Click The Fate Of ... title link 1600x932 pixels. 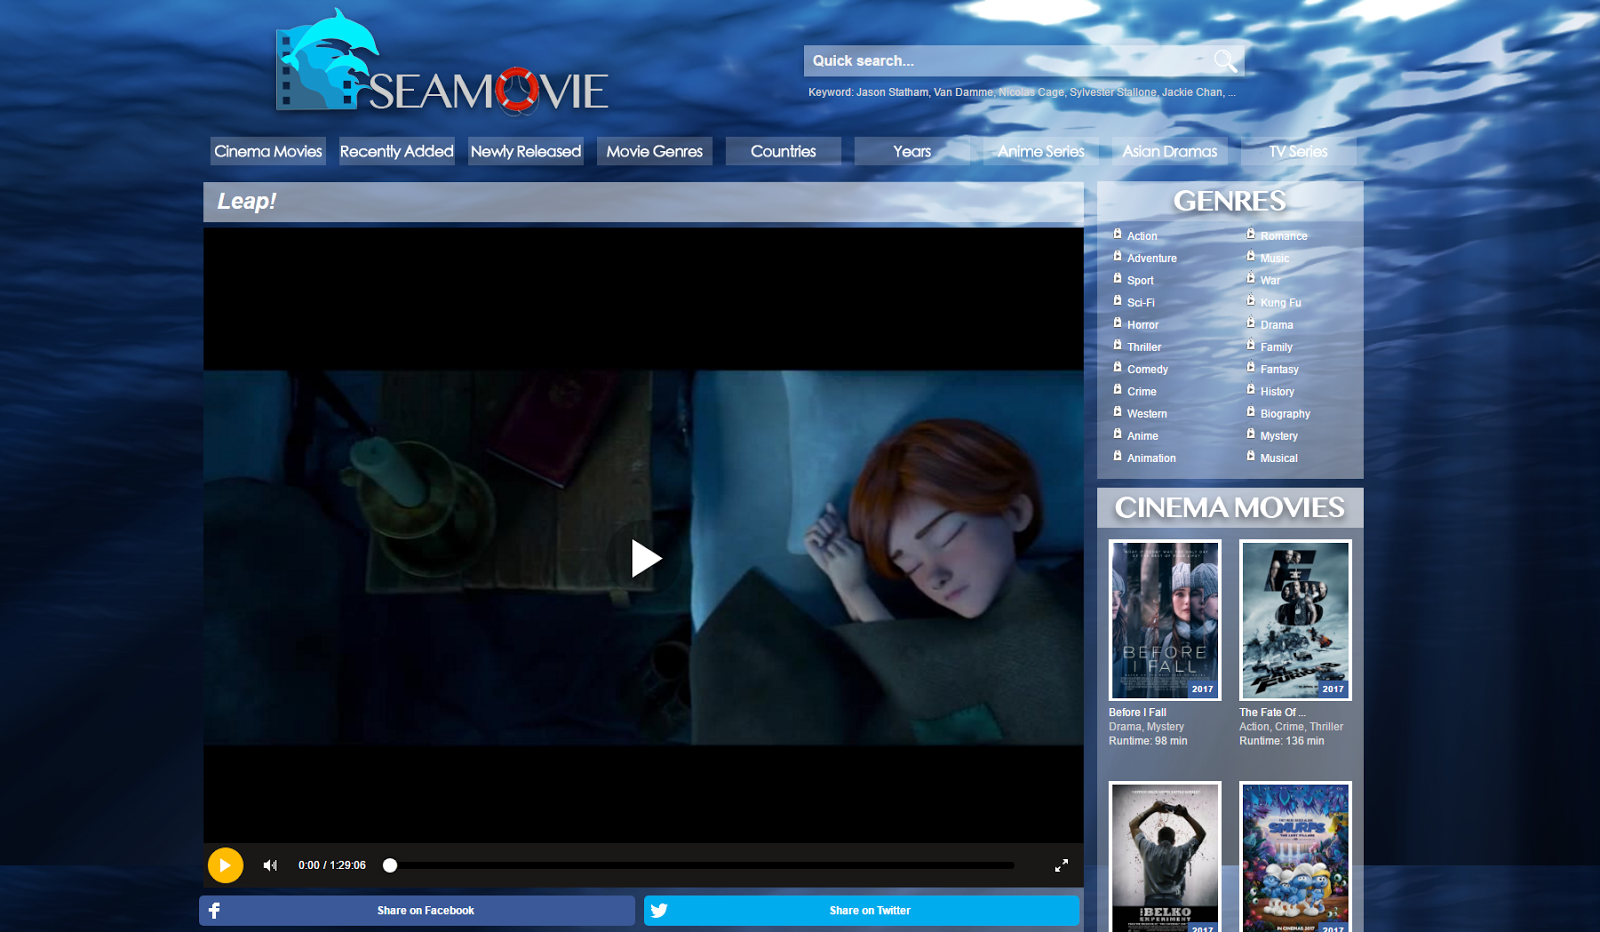1272,713
